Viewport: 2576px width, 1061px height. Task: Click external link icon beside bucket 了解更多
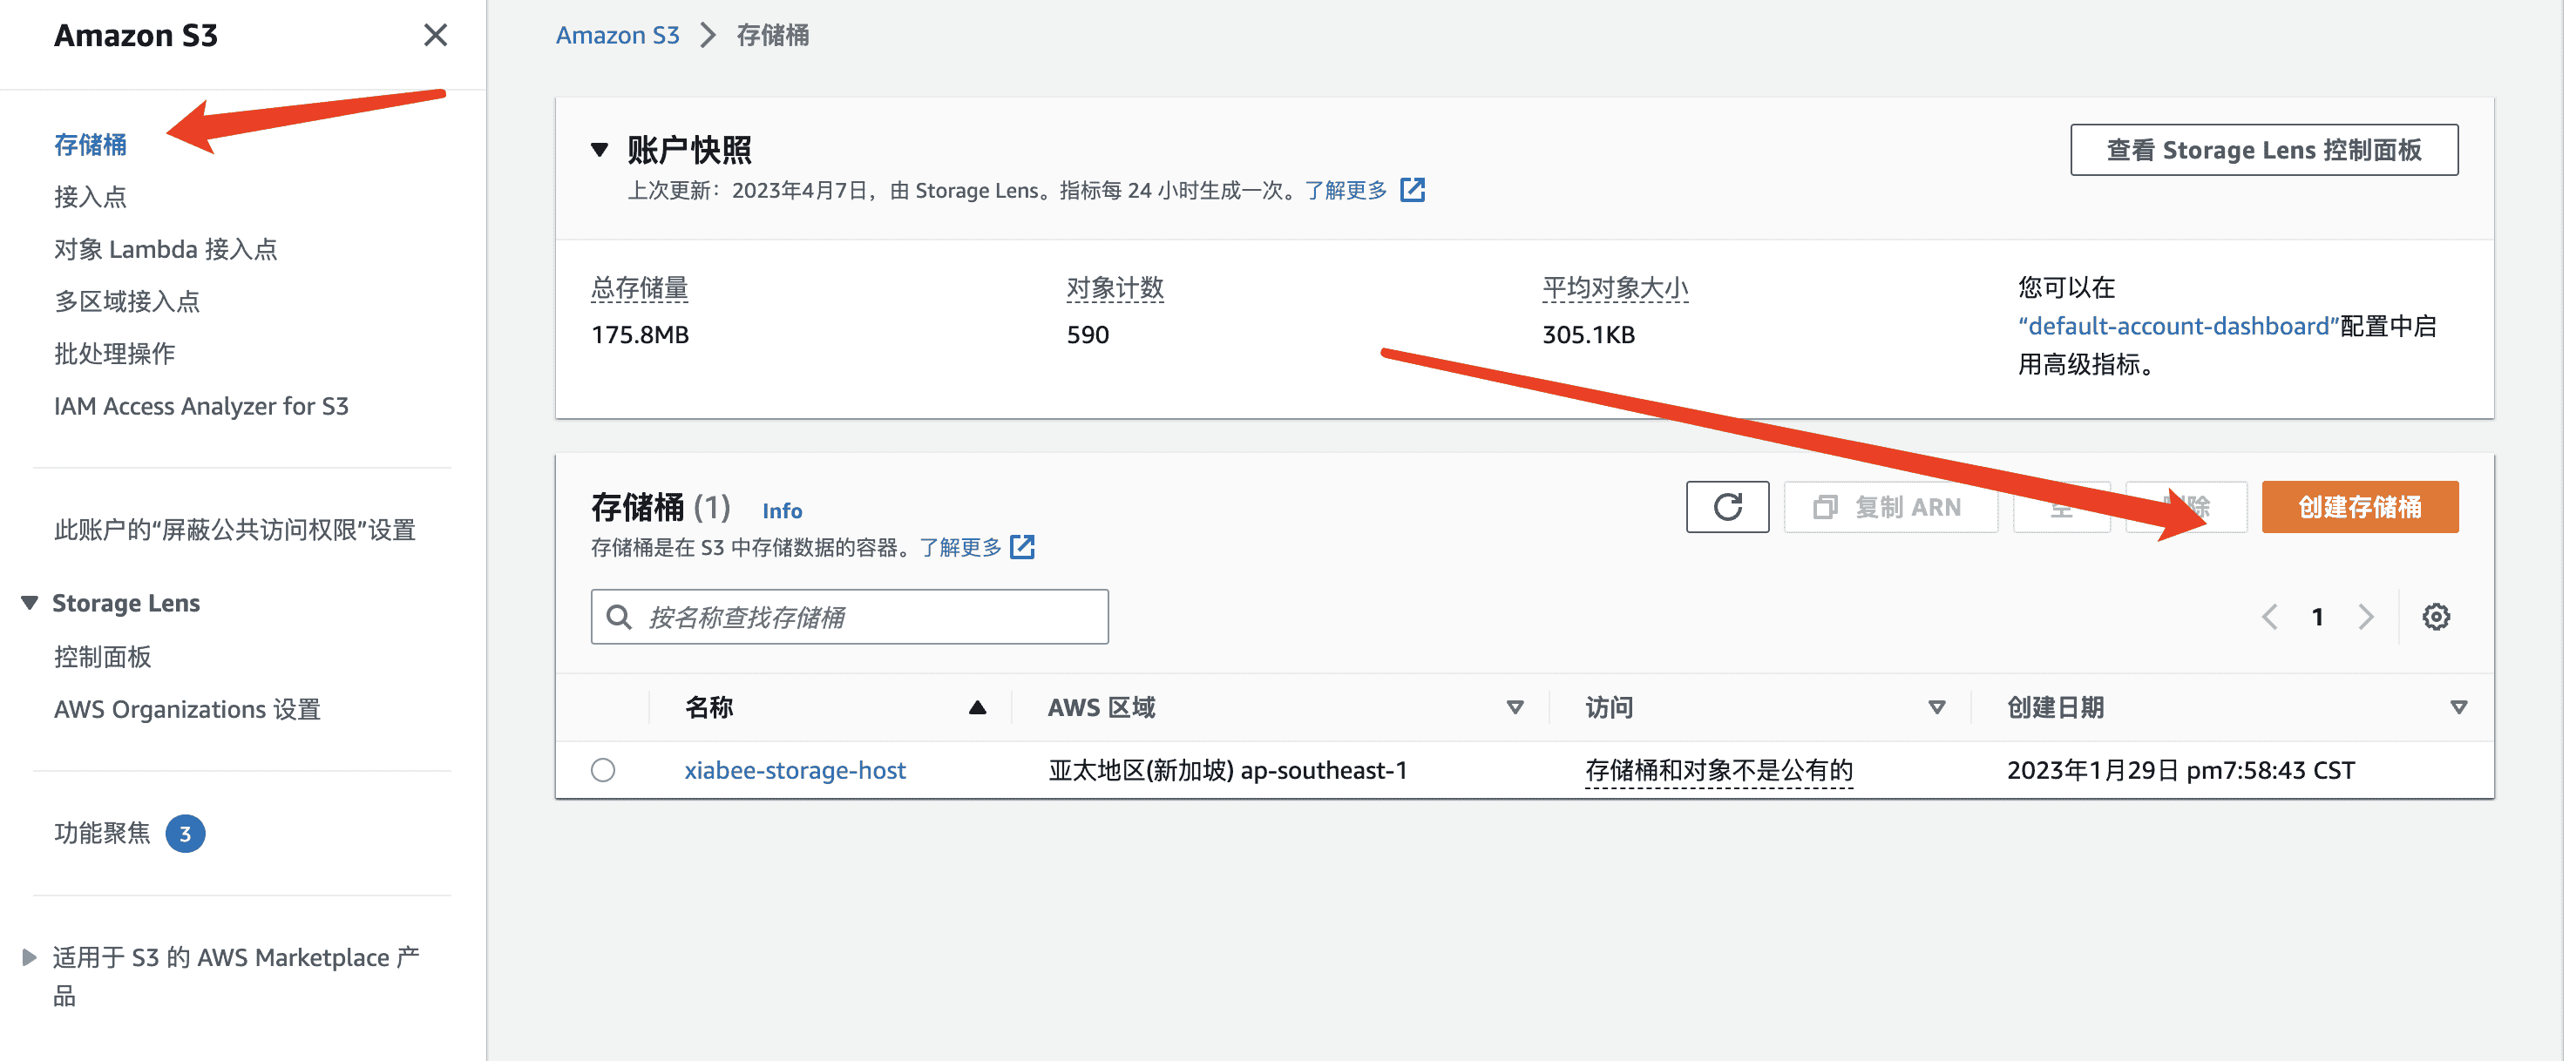(1022, 547)
